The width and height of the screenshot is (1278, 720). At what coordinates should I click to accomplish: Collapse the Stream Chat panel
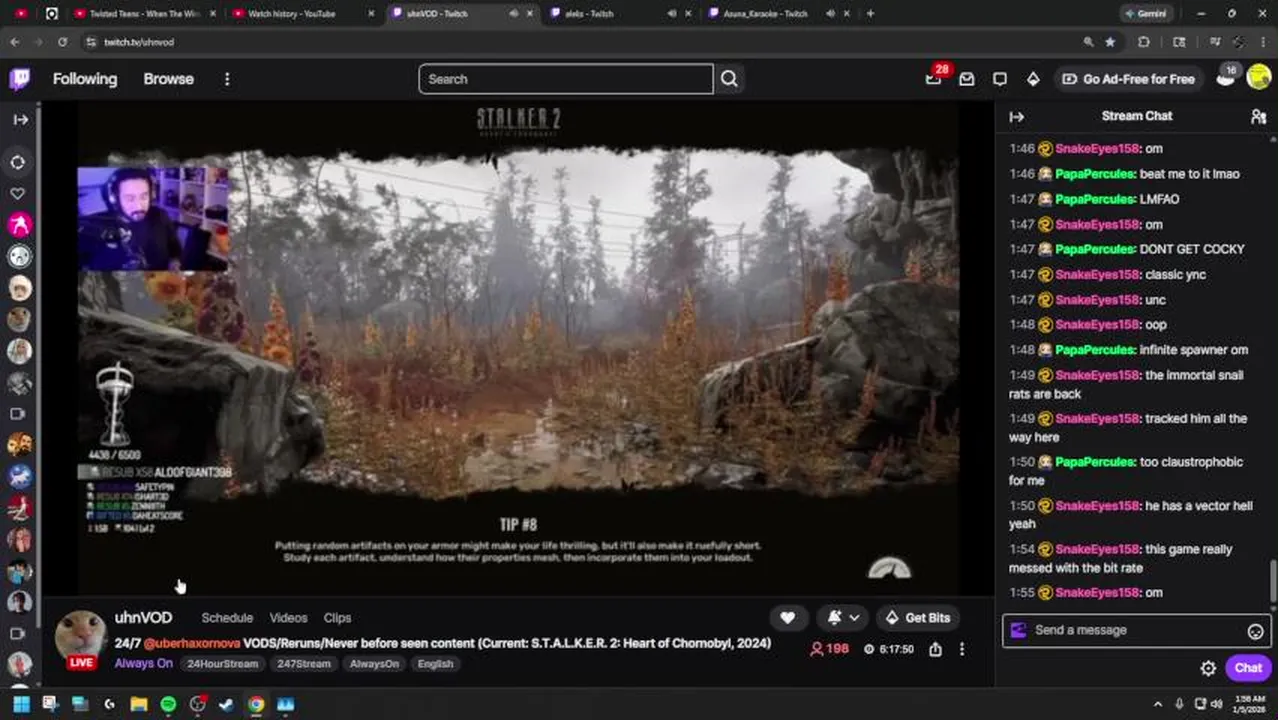coord(1016,117)
